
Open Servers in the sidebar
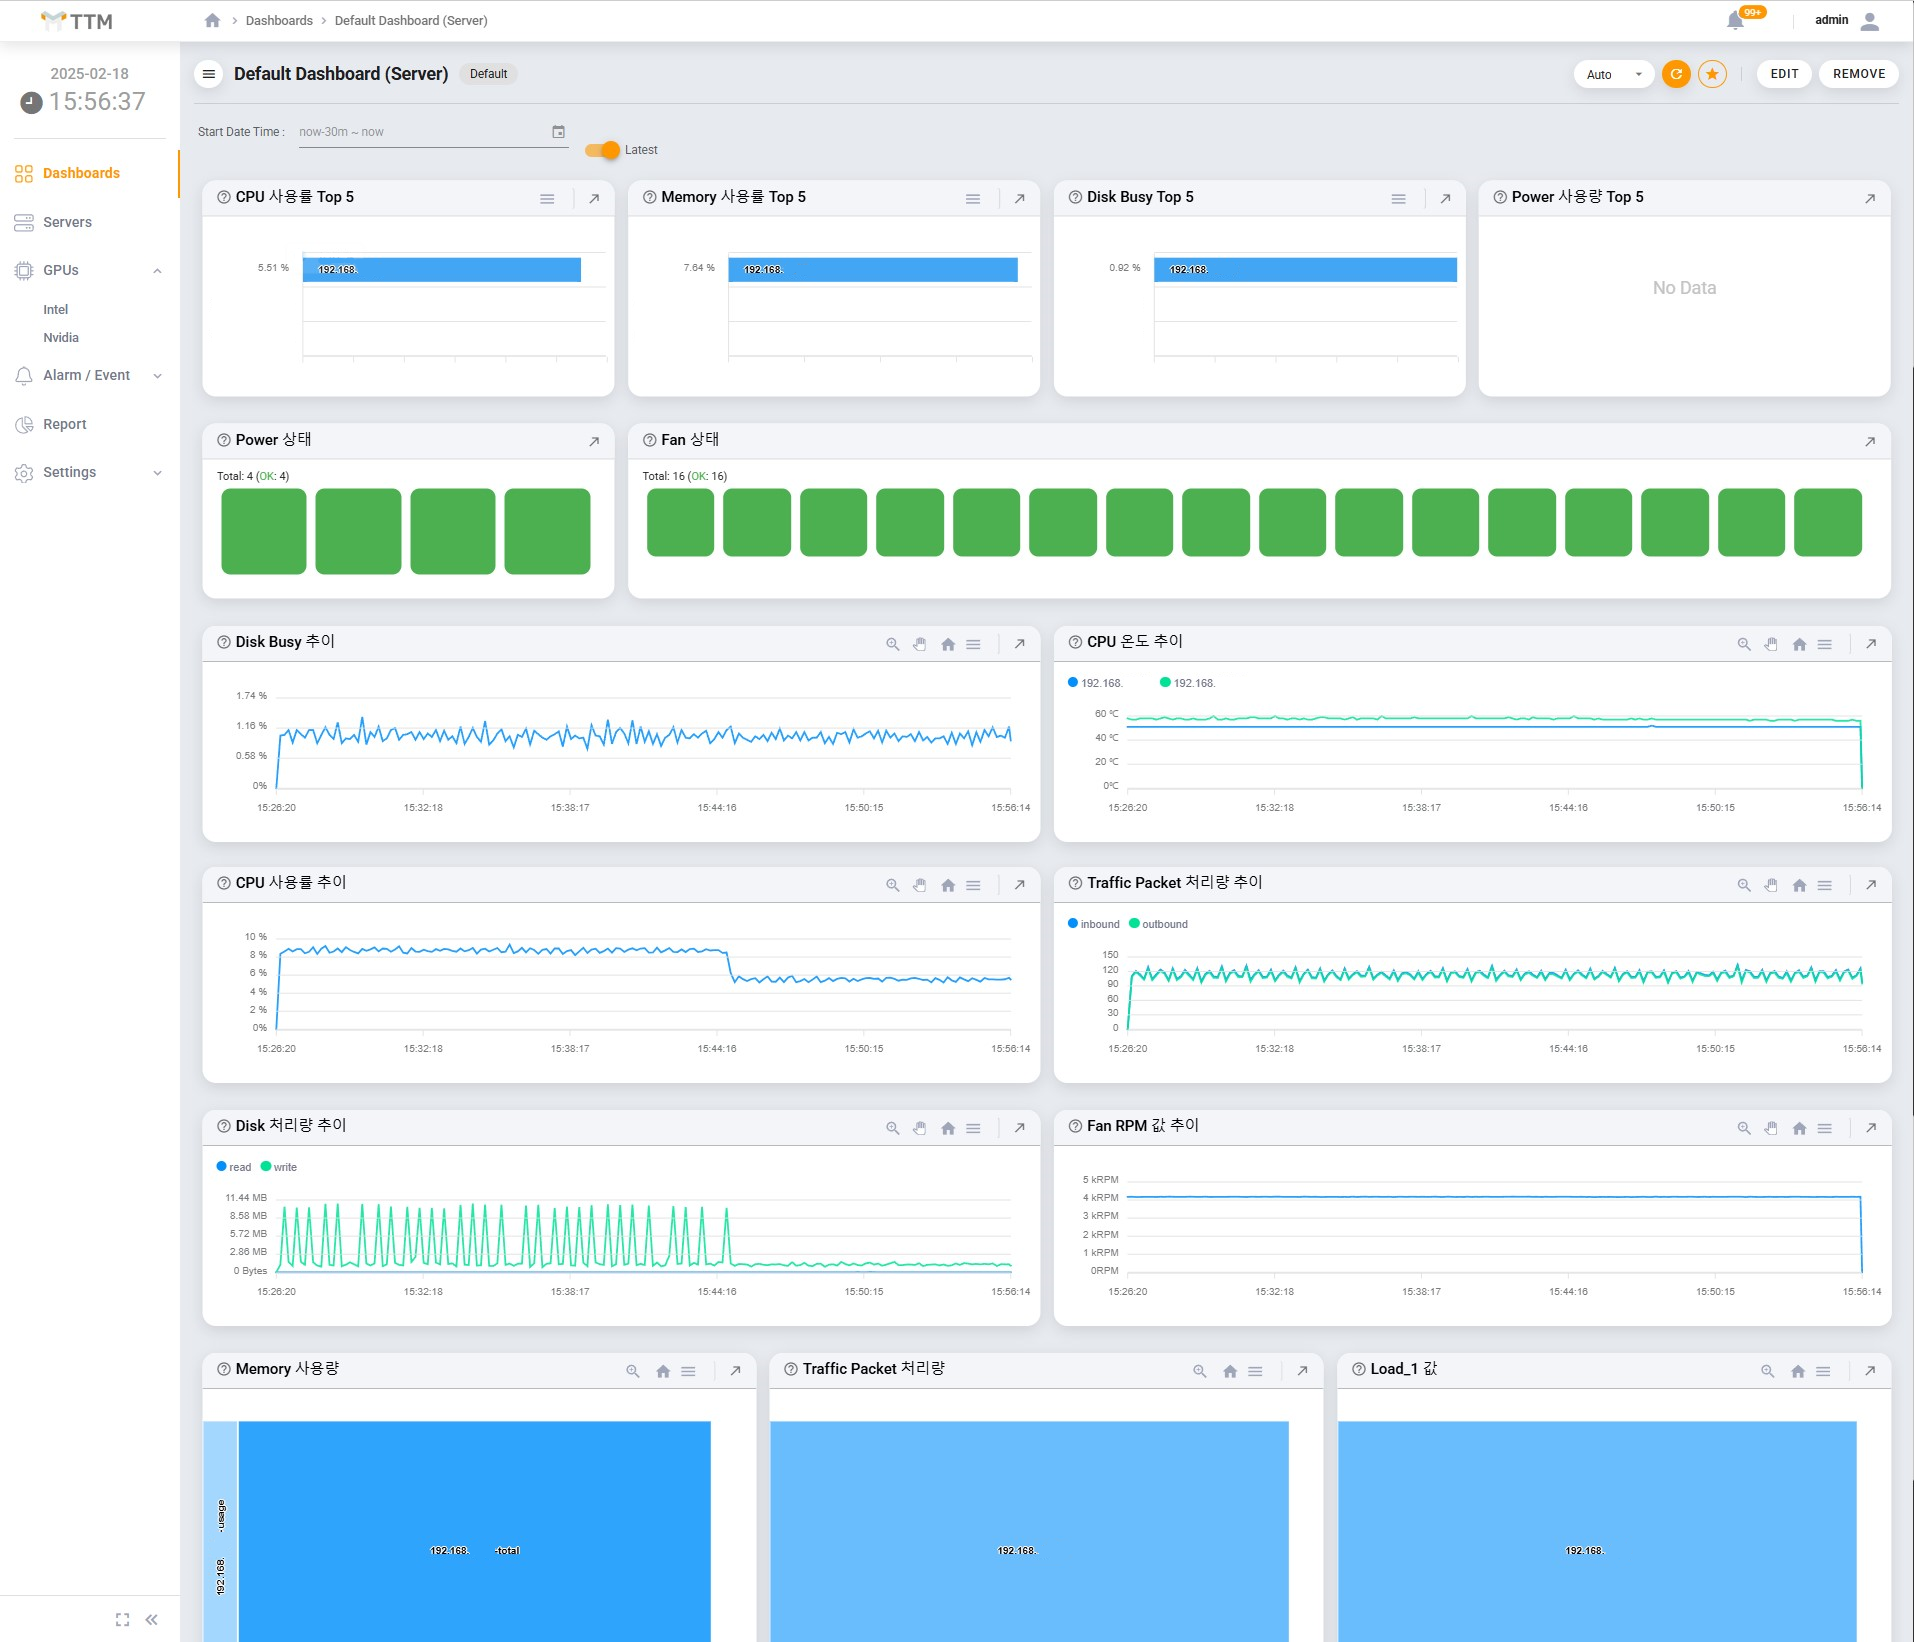click(x=67, y=222)
